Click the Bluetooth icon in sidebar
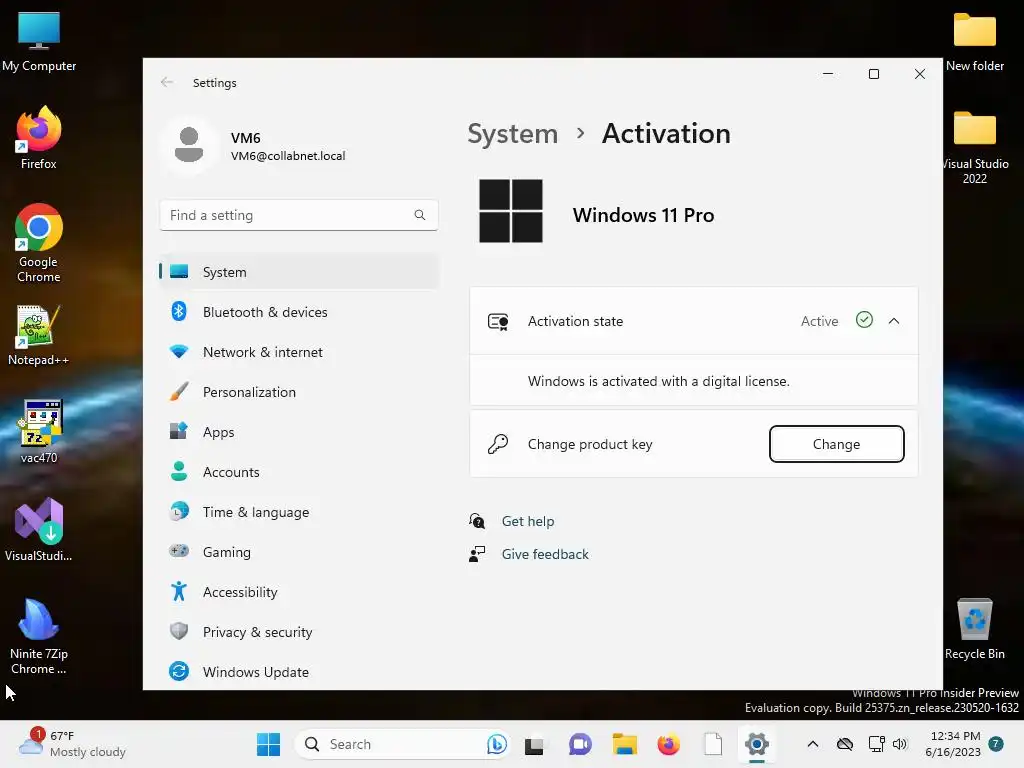Image resolution: width=1024 pixels, height=768 pixels. coord(179,312)
